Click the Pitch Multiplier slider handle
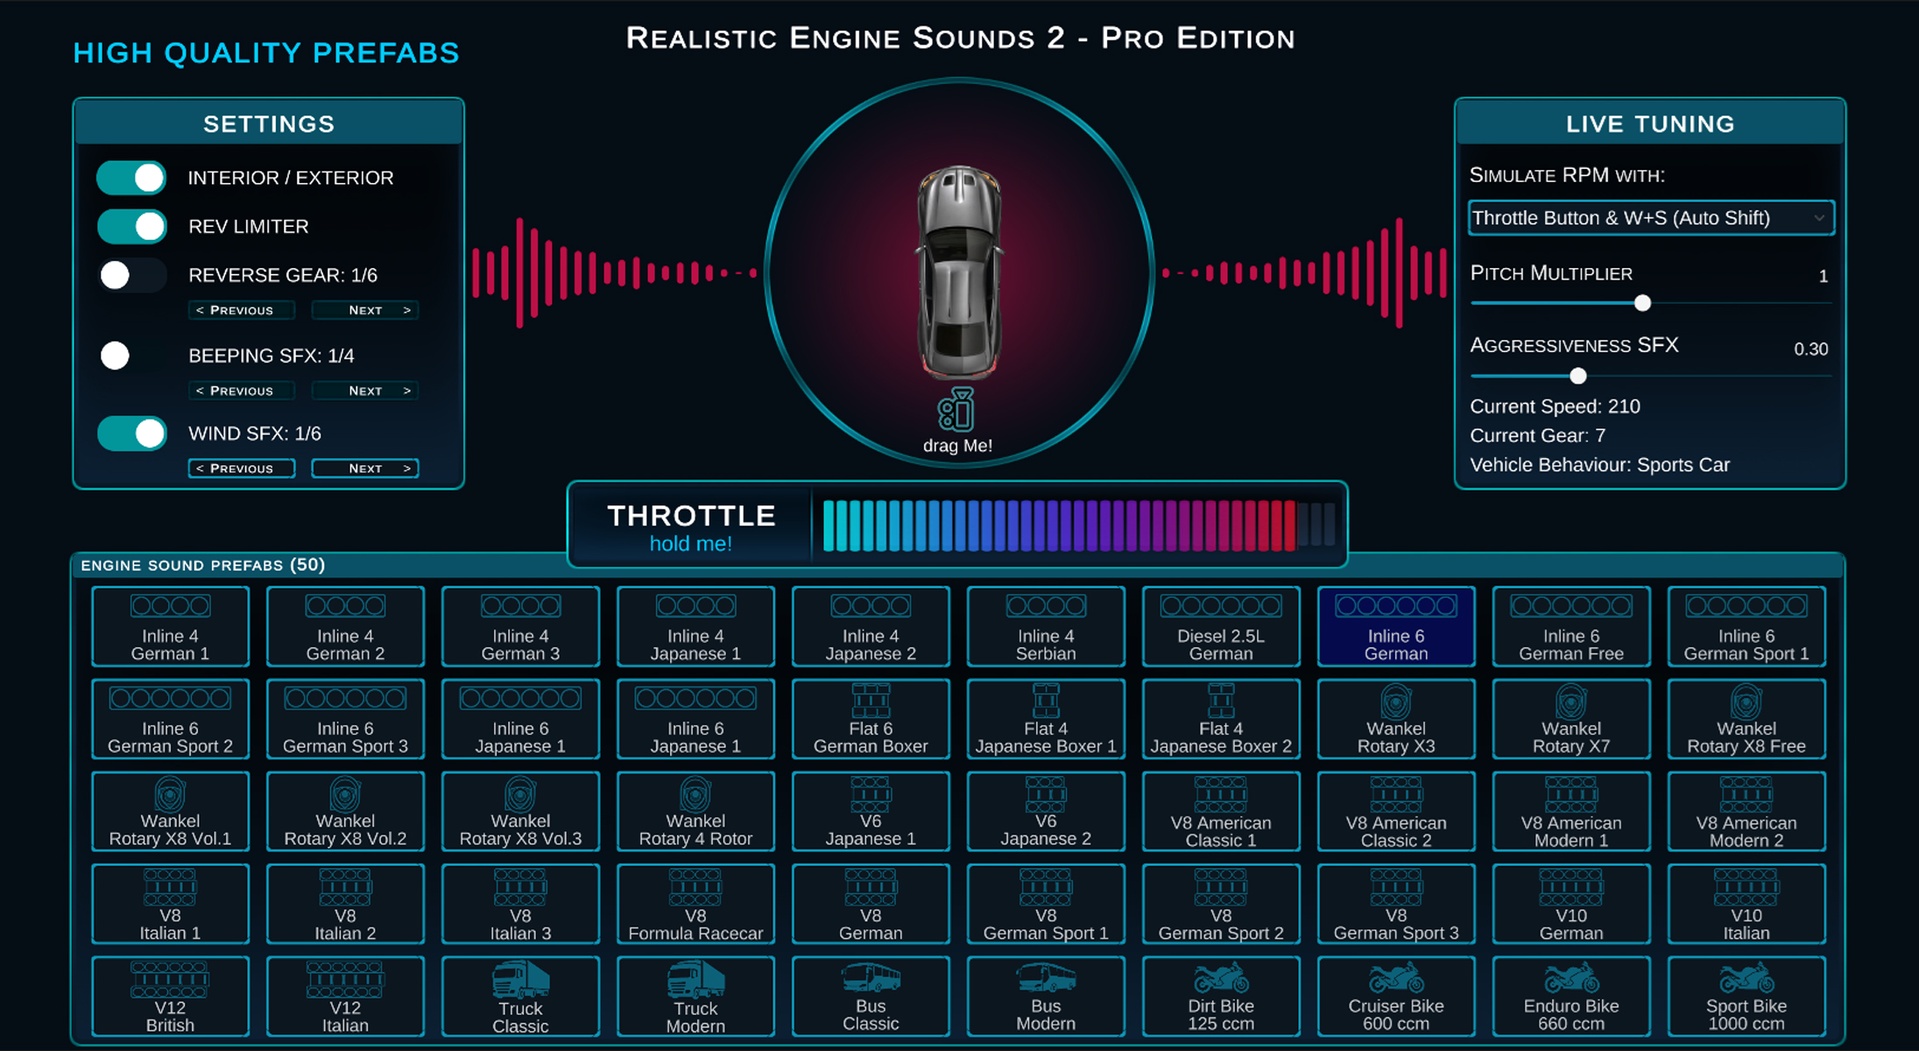Image resolution: width=1919 pixels, height=1051 pixels. pyautogui.click(x=1642, y=303)
